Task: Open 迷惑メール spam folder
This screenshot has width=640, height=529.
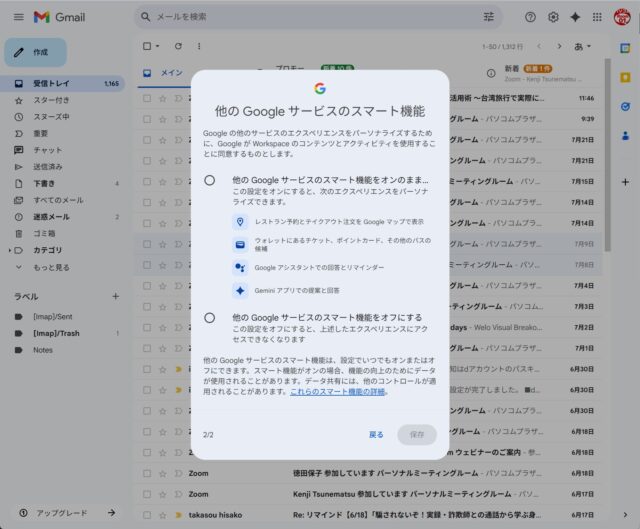Action: pos(62,217)
